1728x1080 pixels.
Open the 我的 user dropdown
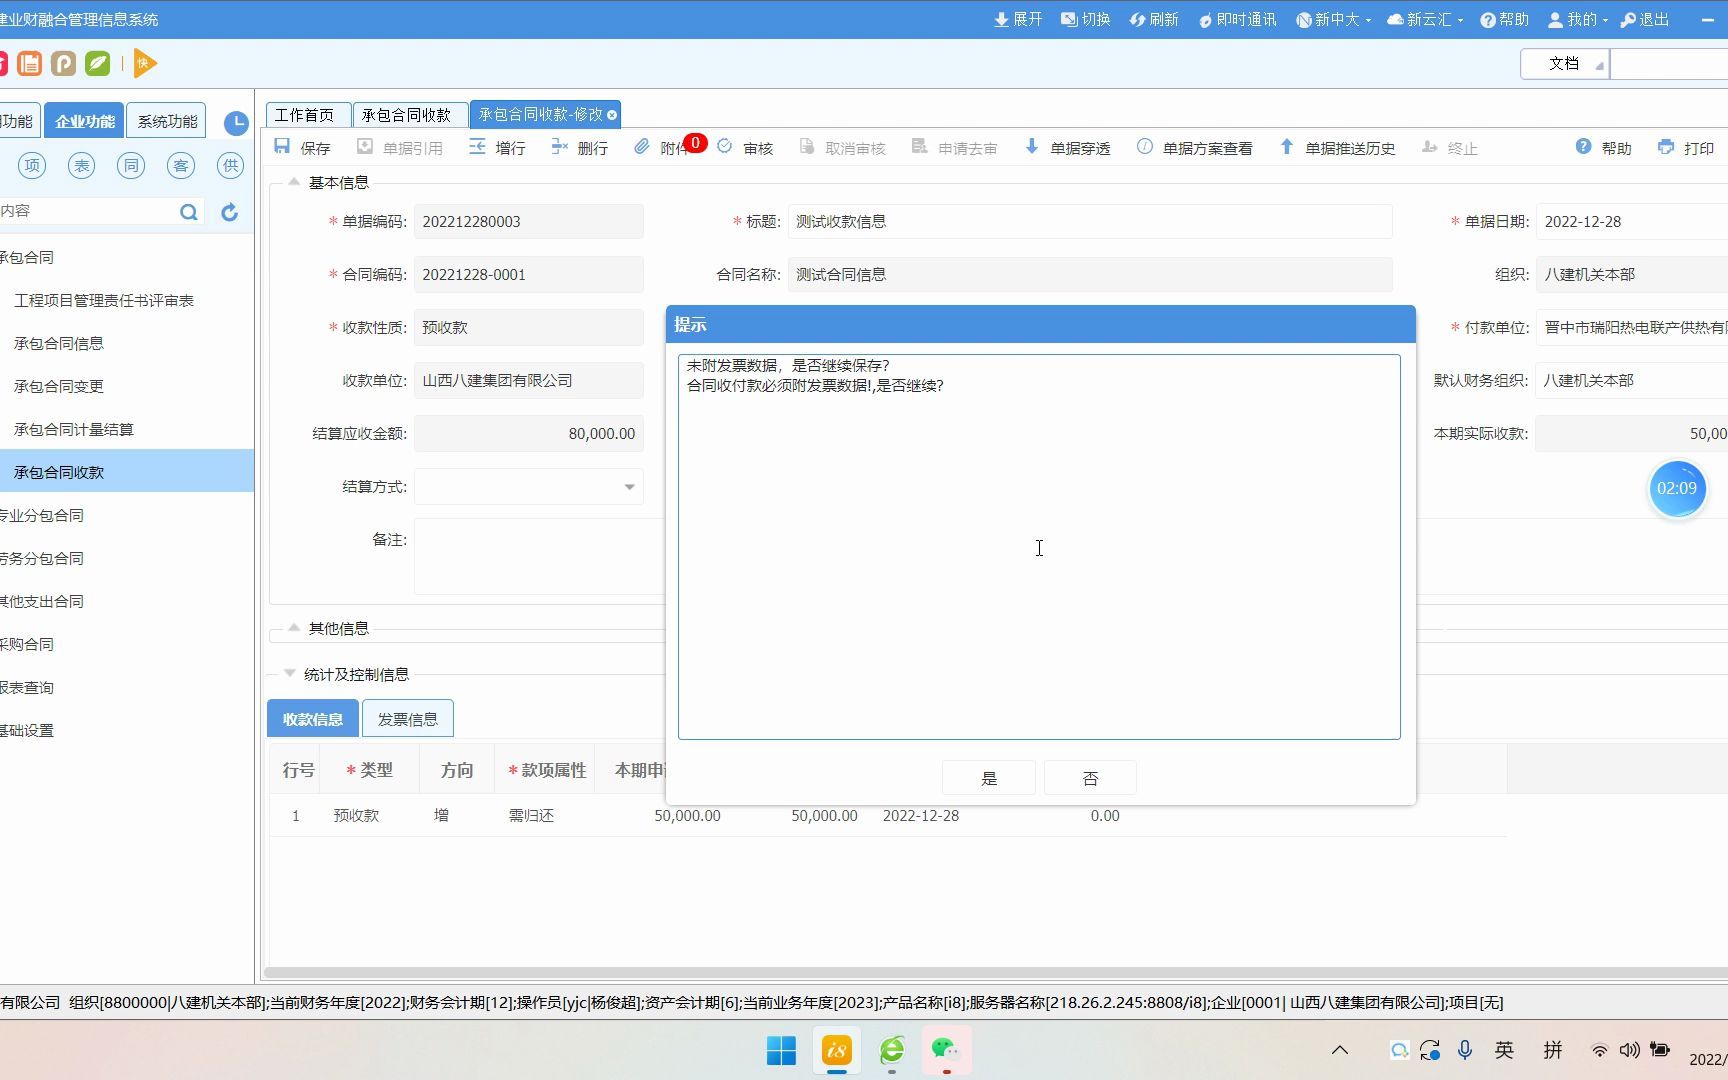1578,19
